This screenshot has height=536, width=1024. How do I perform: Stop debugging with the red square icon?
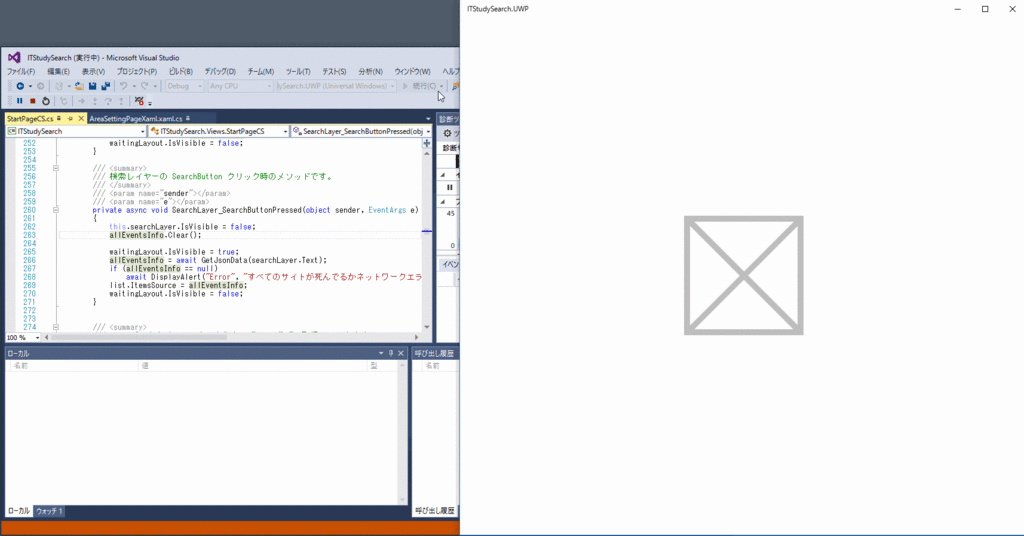tap(33, 101)
